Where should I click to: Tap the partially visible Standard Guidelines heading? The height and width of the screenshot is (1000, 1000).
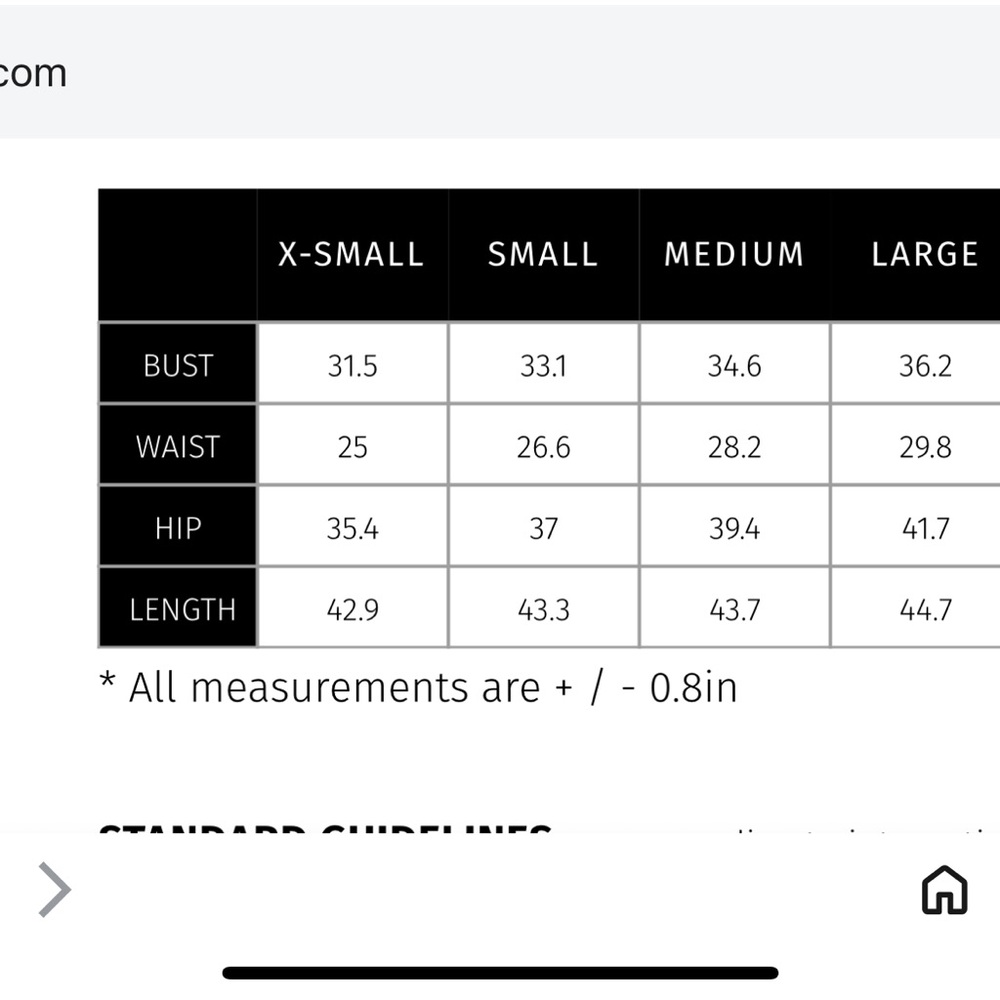[x=325, y=829]
